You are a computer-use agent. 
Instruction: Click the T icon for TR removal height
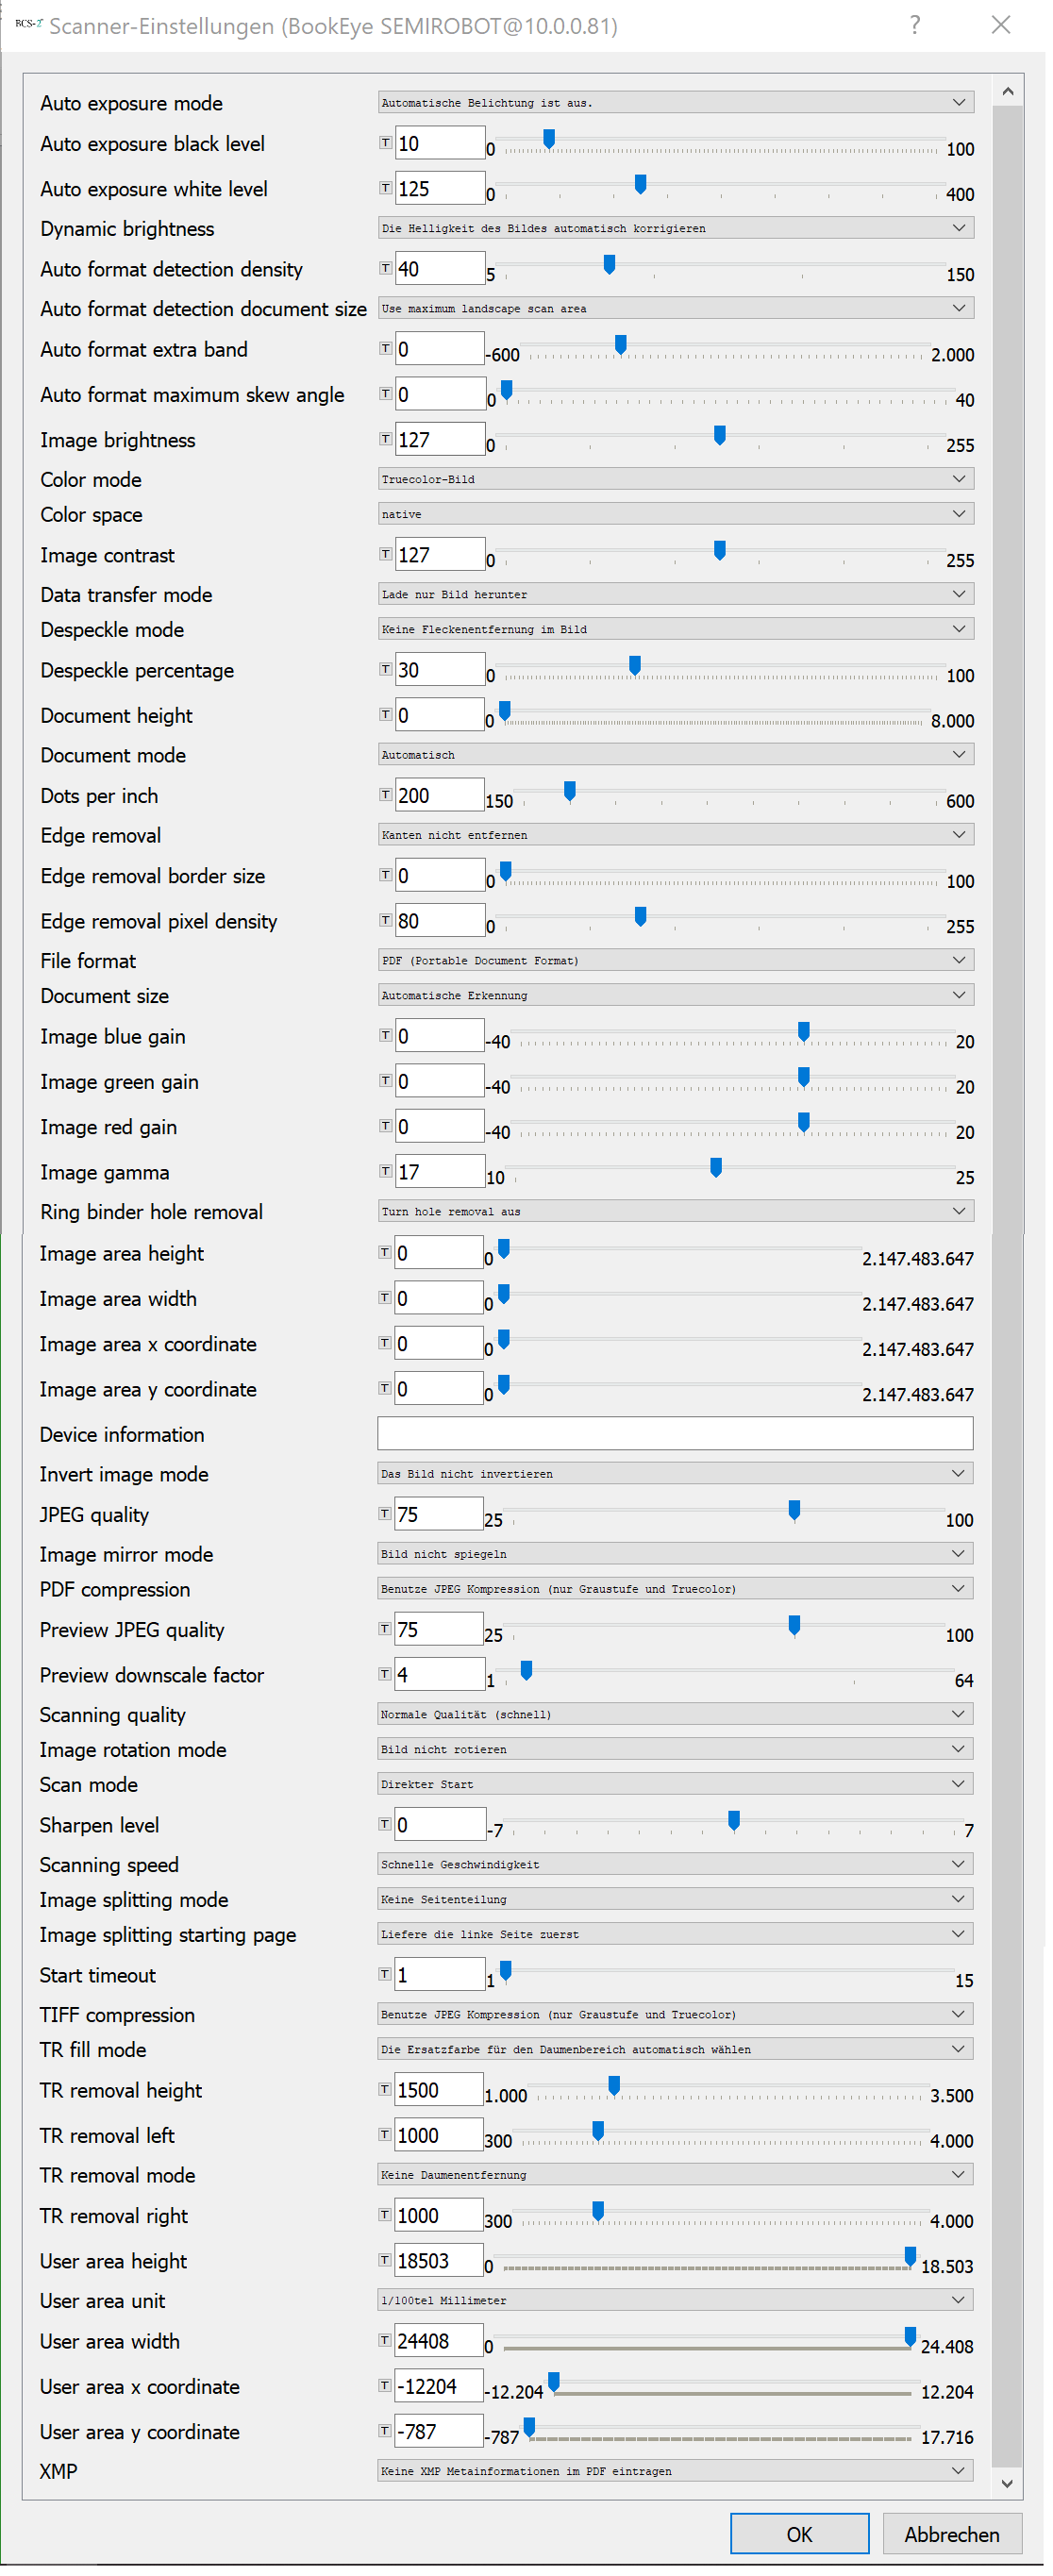(x=384, y=2089)
